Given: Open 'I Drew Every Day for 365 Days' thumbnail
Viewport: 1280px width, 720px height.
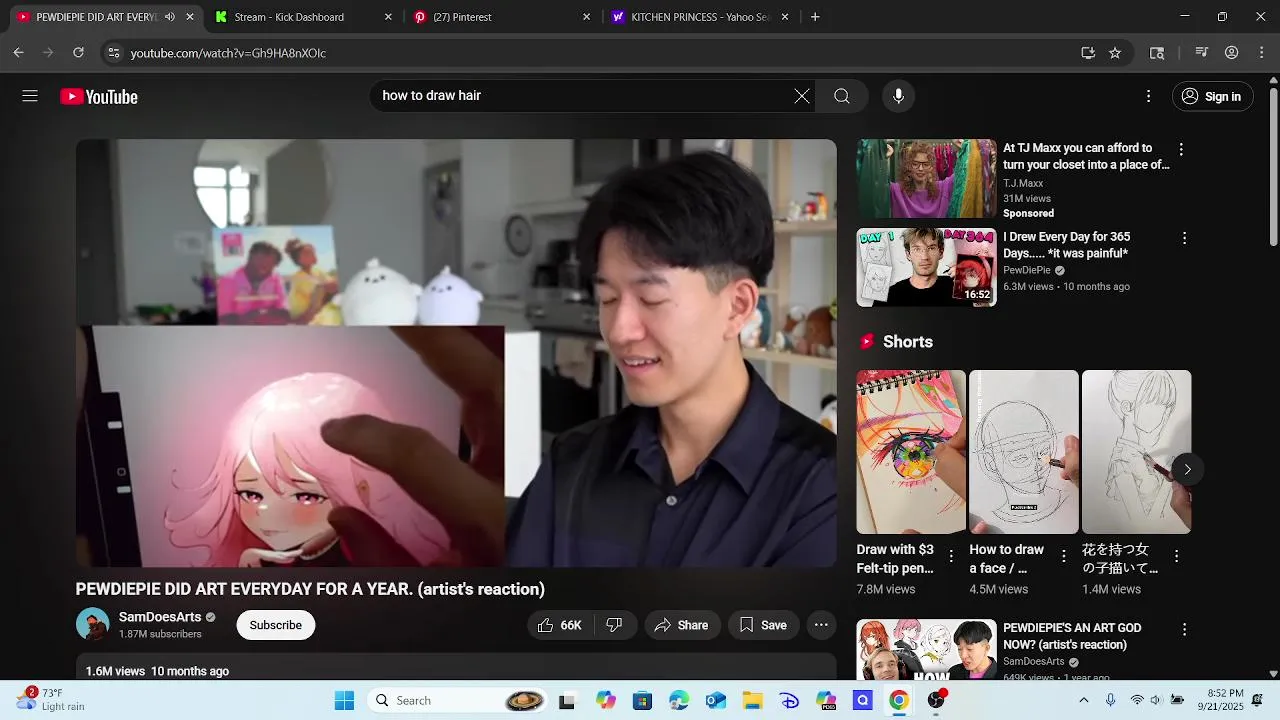Looking at the screenshot, I should coord(926,267).
